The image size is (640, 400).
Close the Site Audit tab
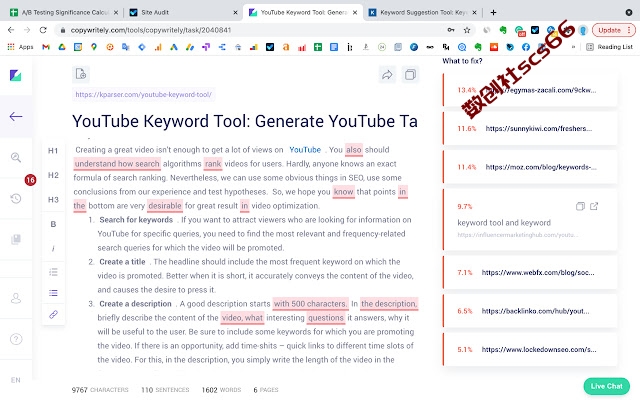pos(235,13)
